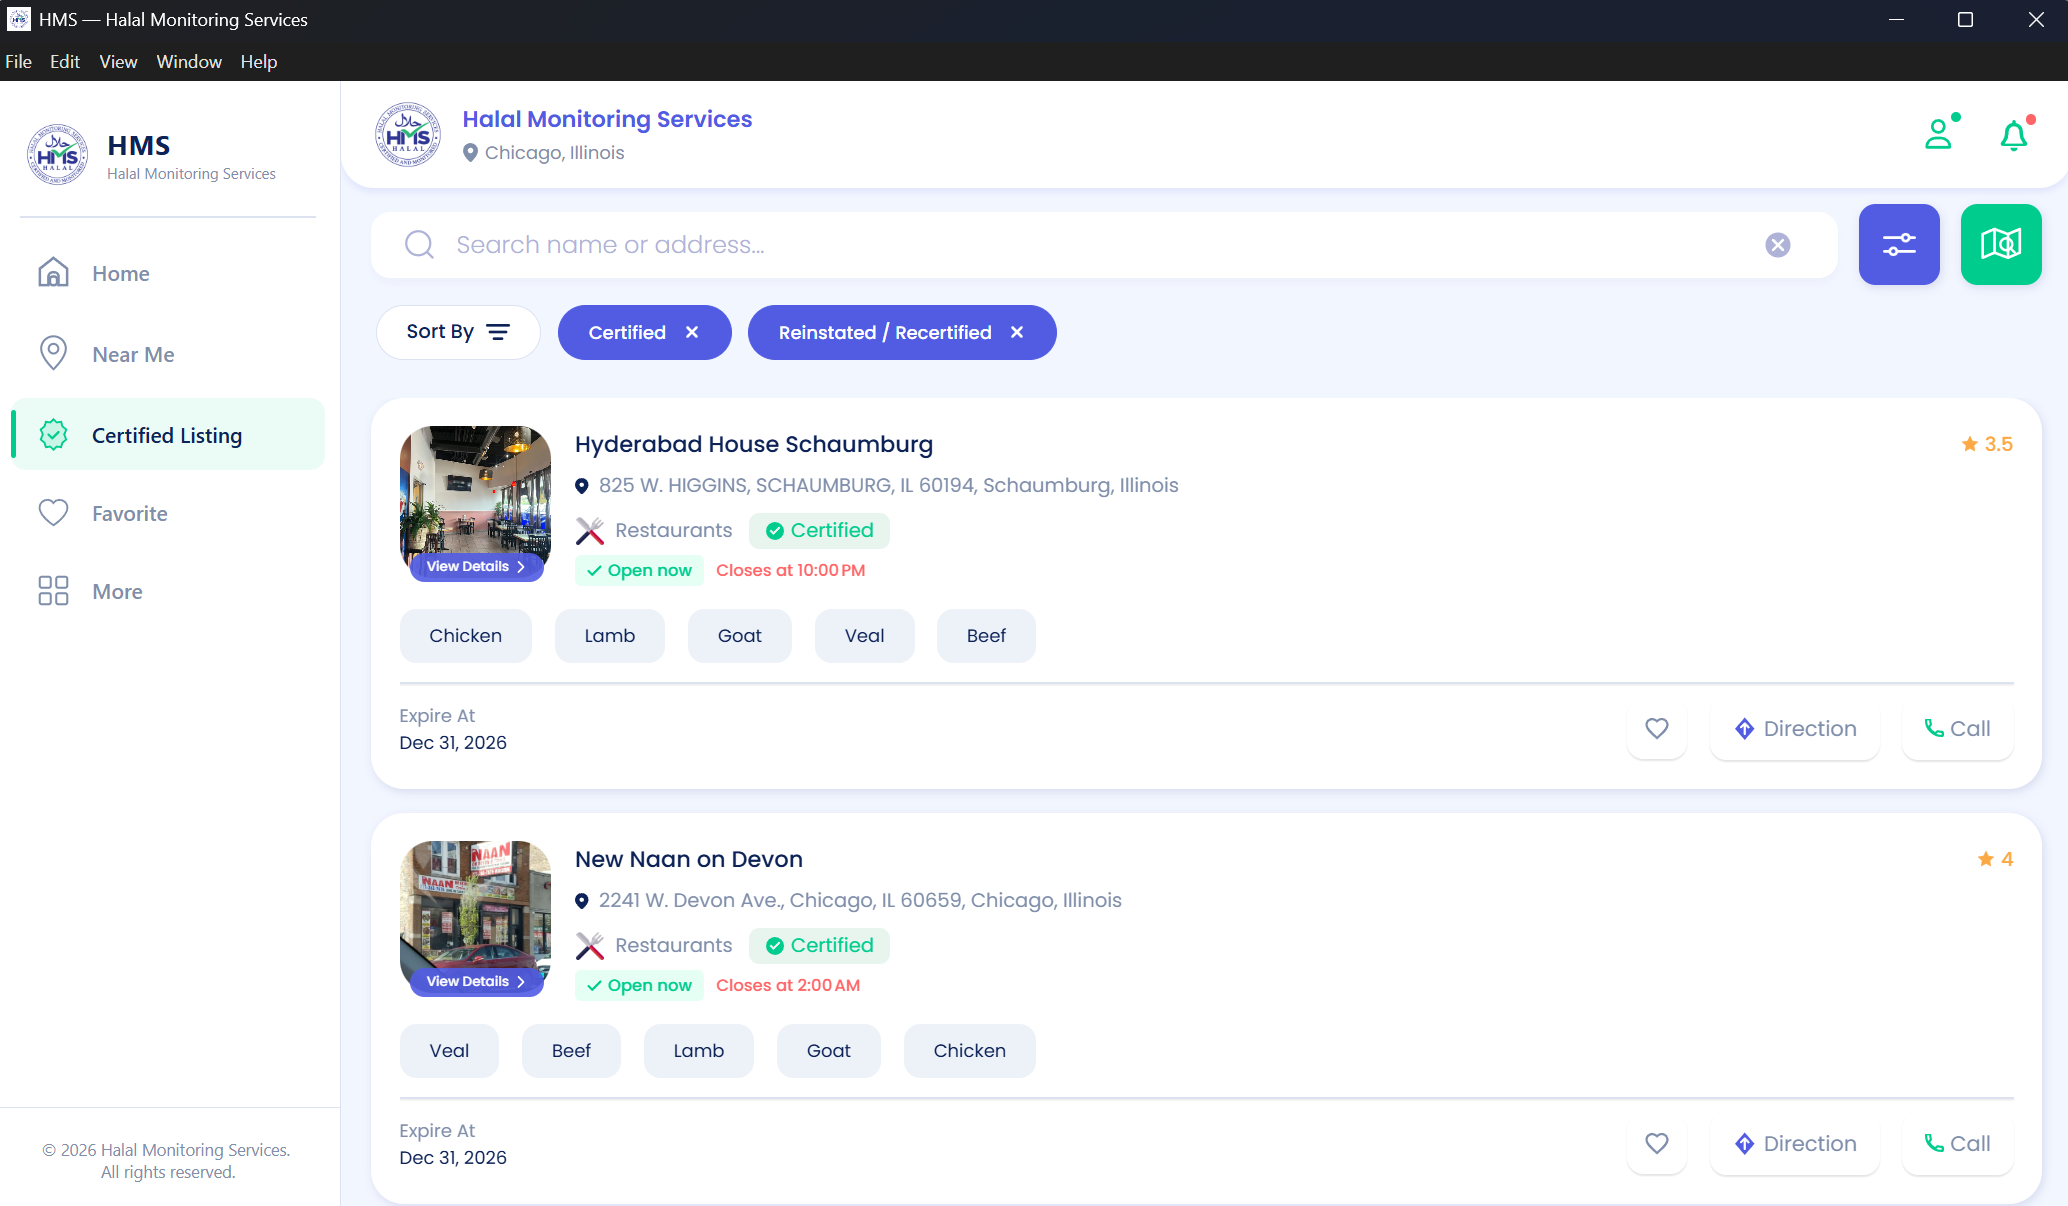Open the Window menu
The height and width of the screenshot is (1206, 2068).
189,62
